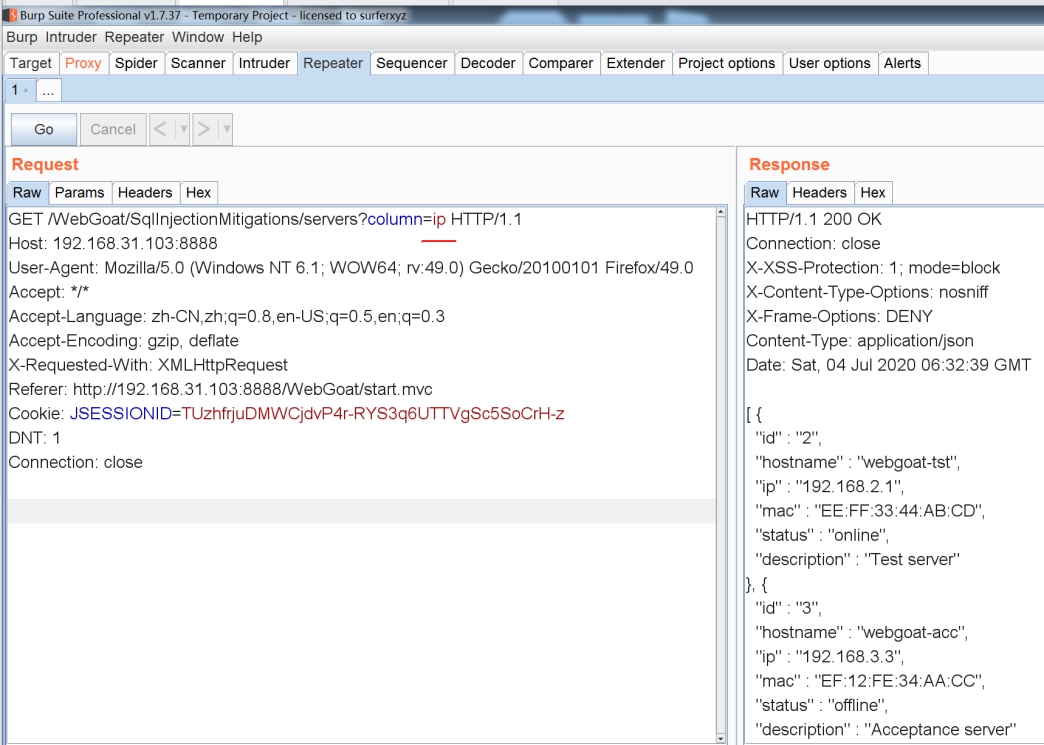1044x745 pixels.
Task: Click the Cancel button
Action: [x=113, y=129]
